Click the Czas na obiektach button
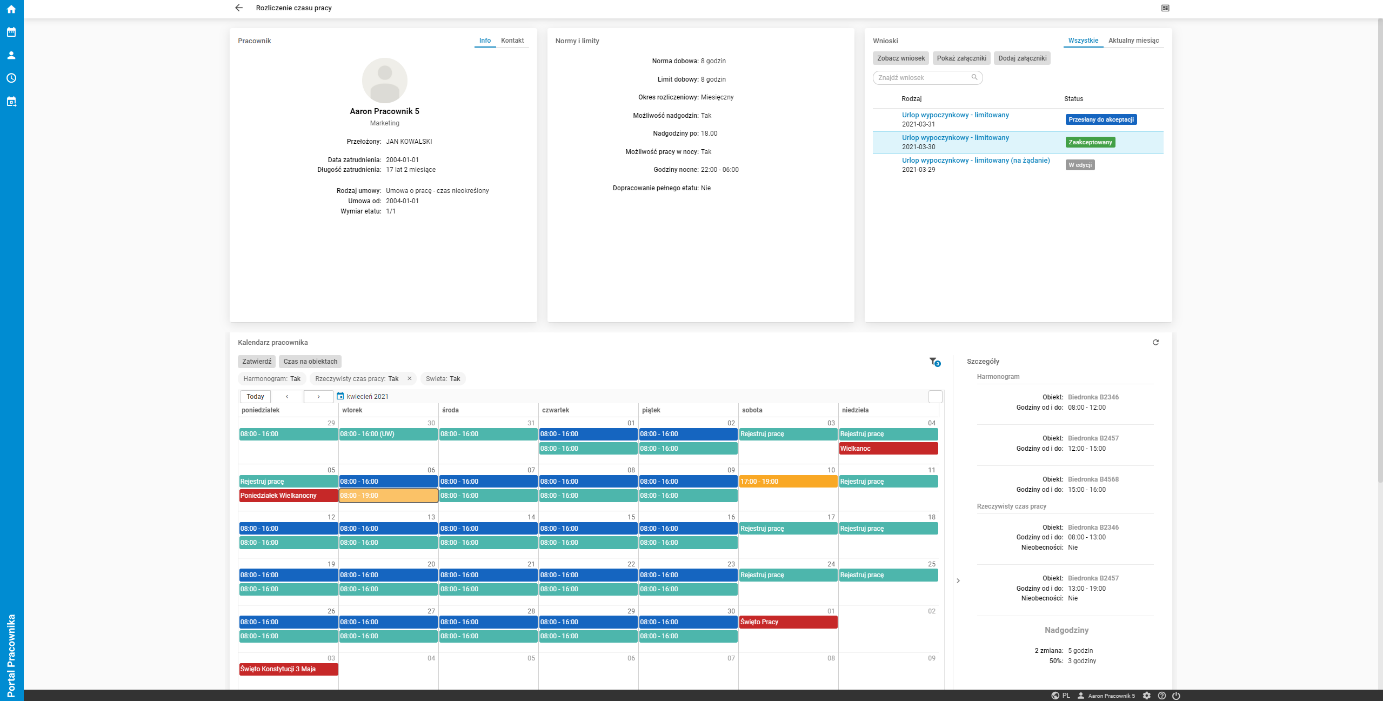This screenshot has height=701, width=1383. point(311,361)
